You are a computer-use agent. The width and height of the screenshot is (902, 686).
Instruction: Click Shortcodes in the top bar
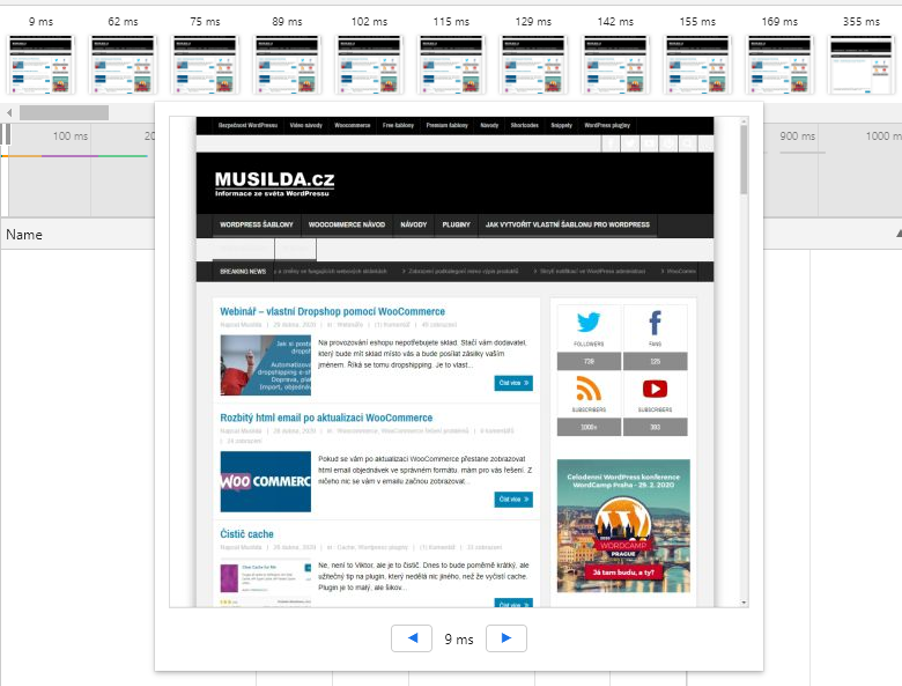pos(525,125)
